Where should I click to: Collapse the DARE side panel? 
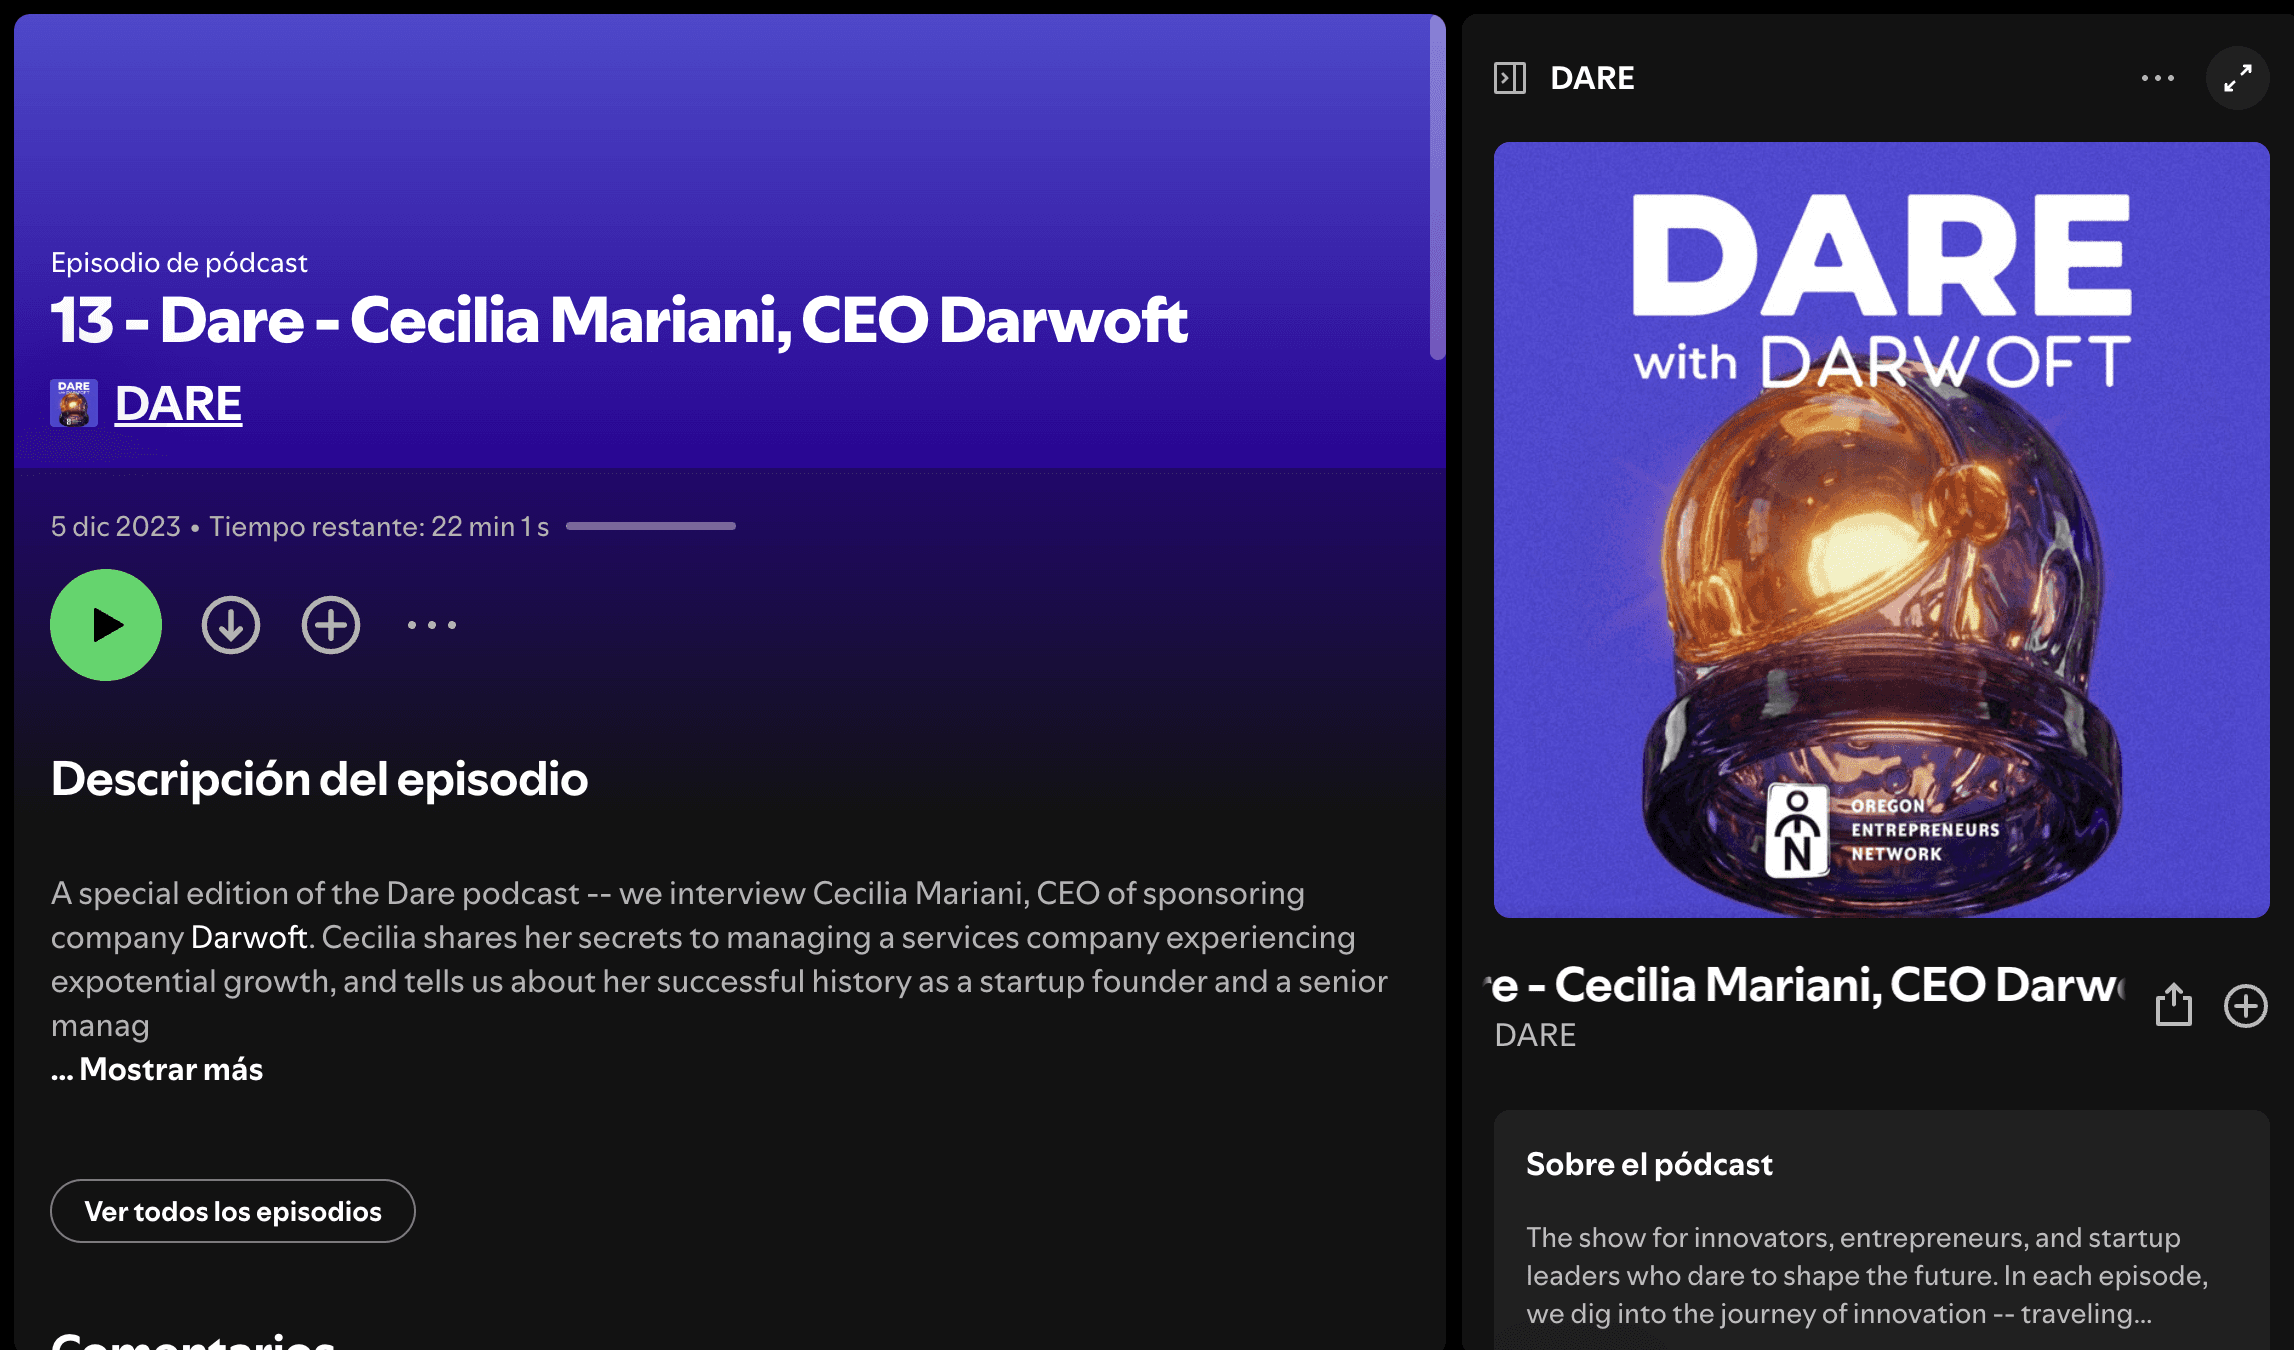point(1510,78)
